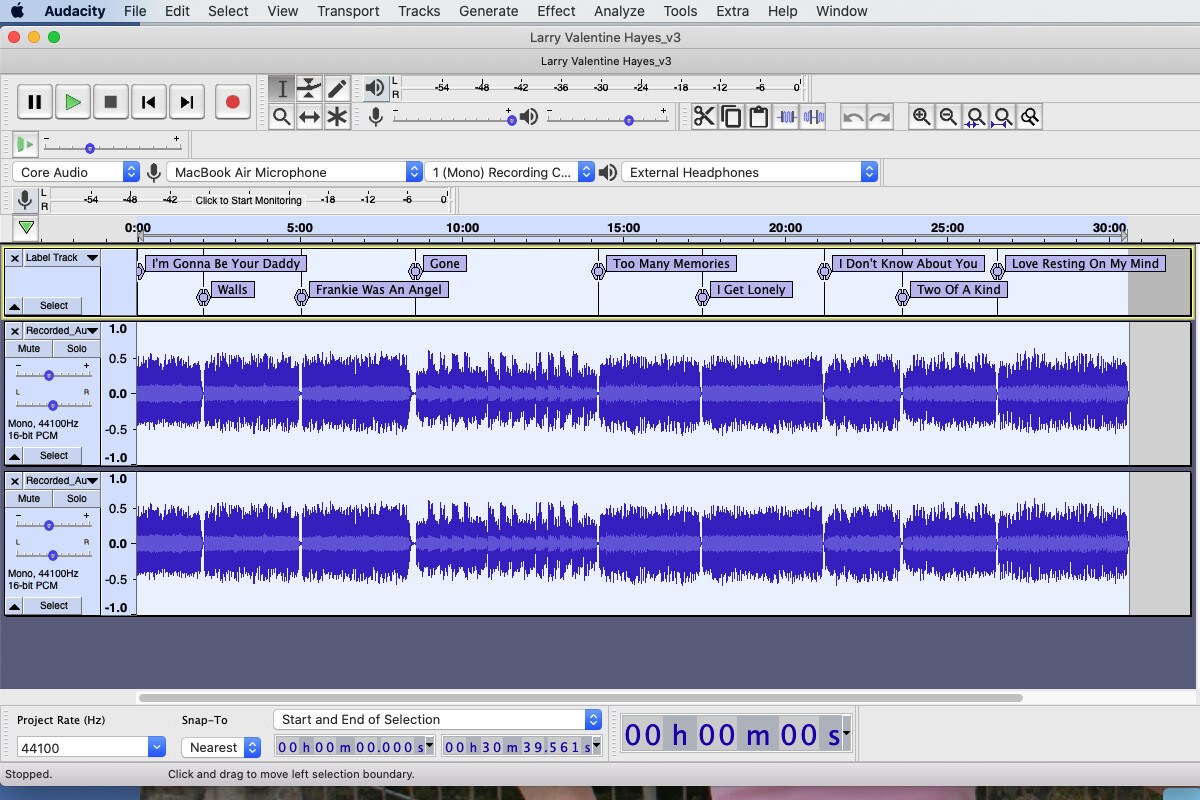Open the MacBook Air Microphone device dropdown
The width and height of the screenshot is (1200, 800).
294,172
